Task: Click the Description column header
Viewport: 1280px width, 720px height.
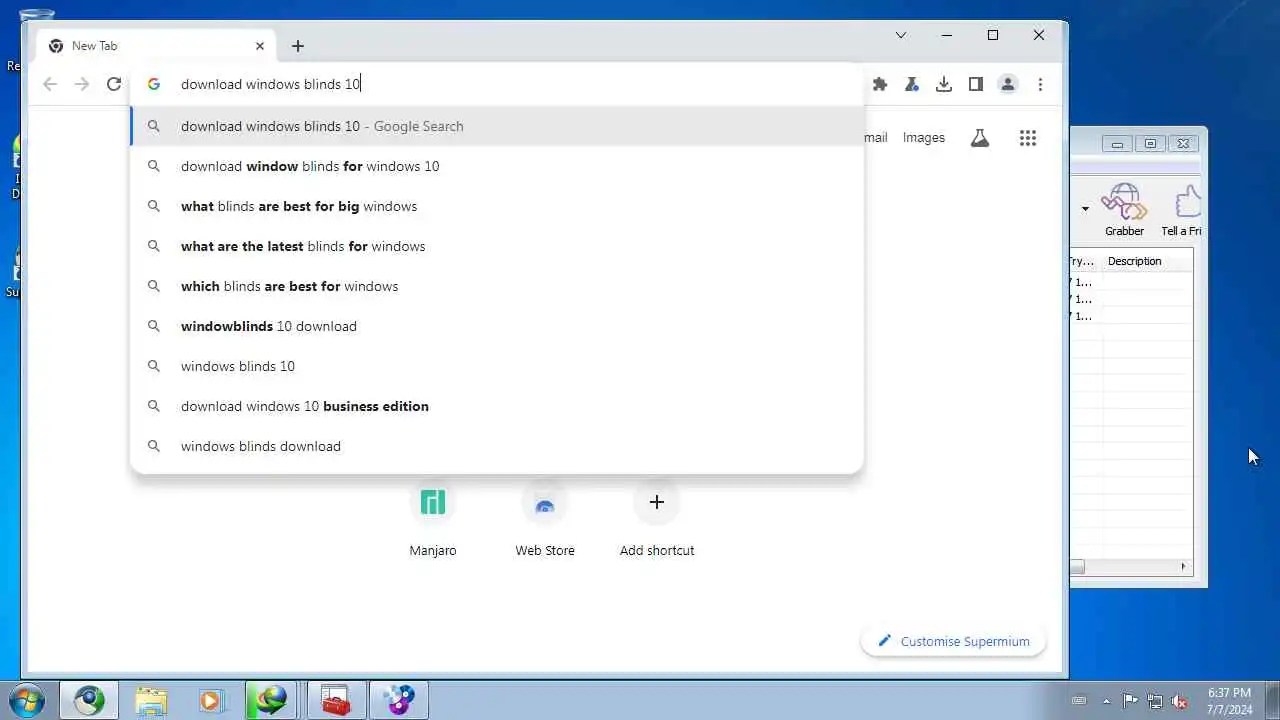Action: click(1148, 261)
